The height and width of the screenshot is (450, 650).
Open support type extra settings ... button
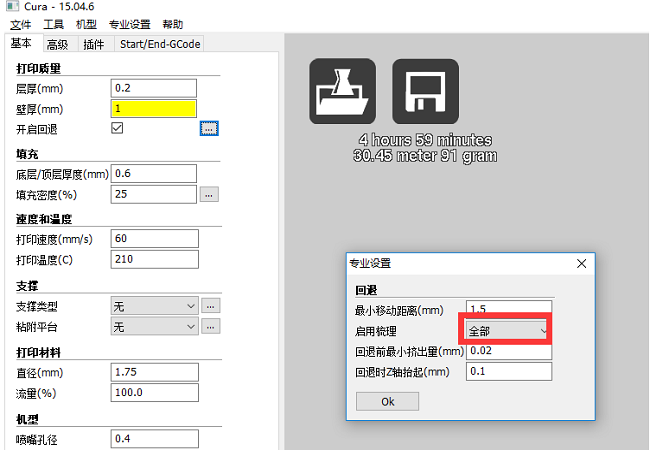211,306
